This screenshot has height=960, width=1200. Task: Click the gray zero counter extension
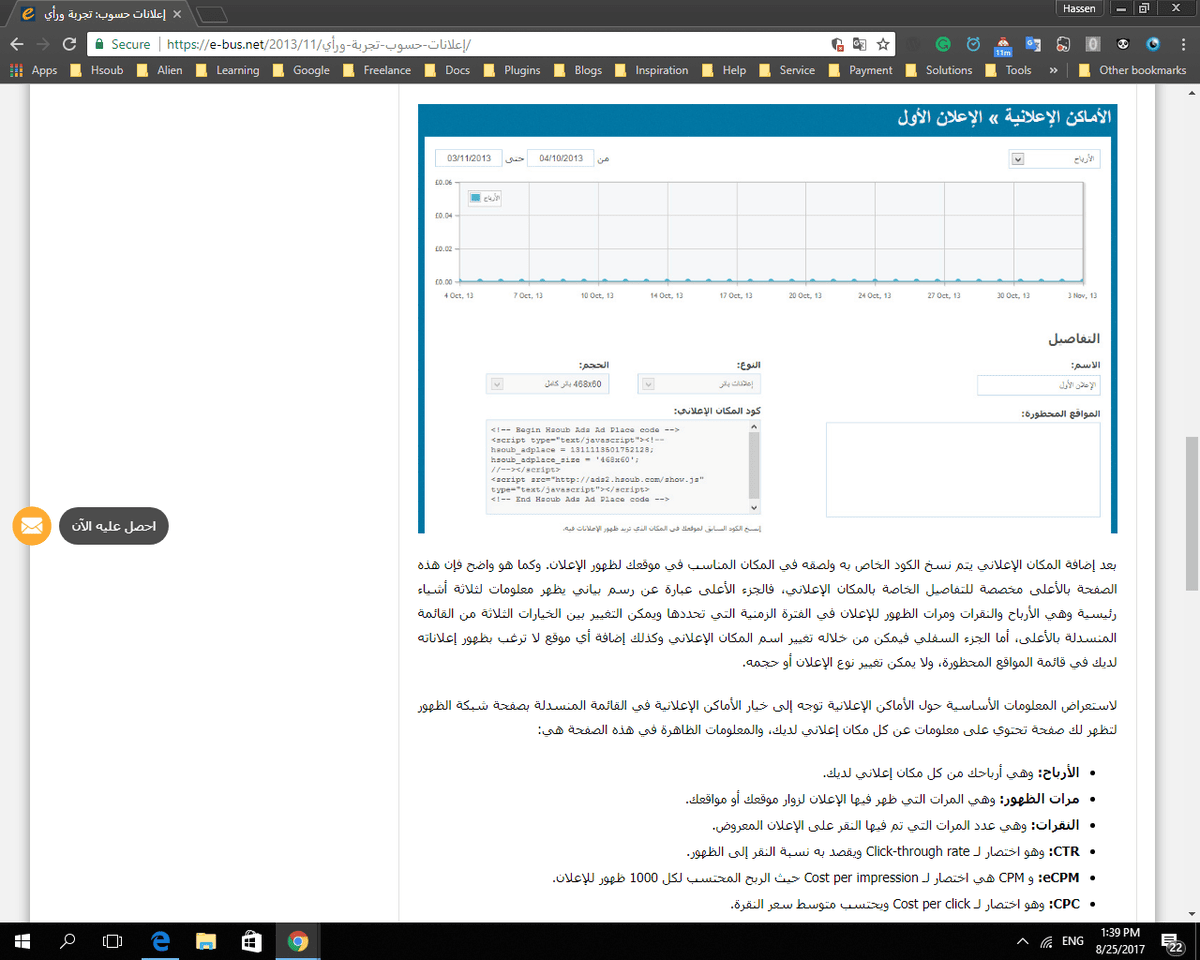point(1093,44)
